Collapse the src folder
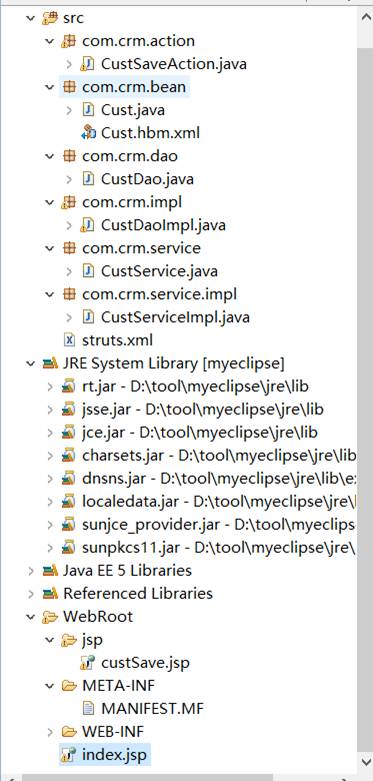The width and height of the screenshot is (373, 781). coord(31,18)
